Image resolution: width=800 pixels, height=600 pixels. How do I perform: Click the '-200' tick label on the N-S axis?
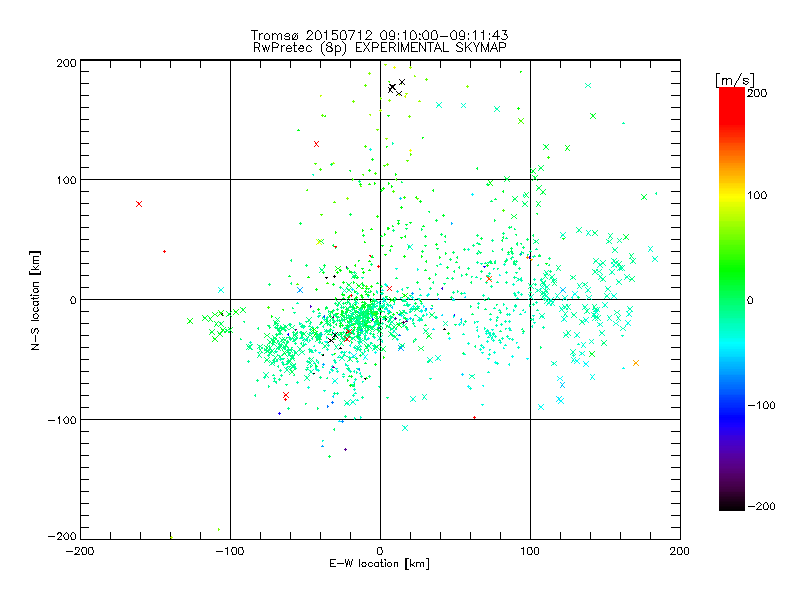tap(62, 536)
